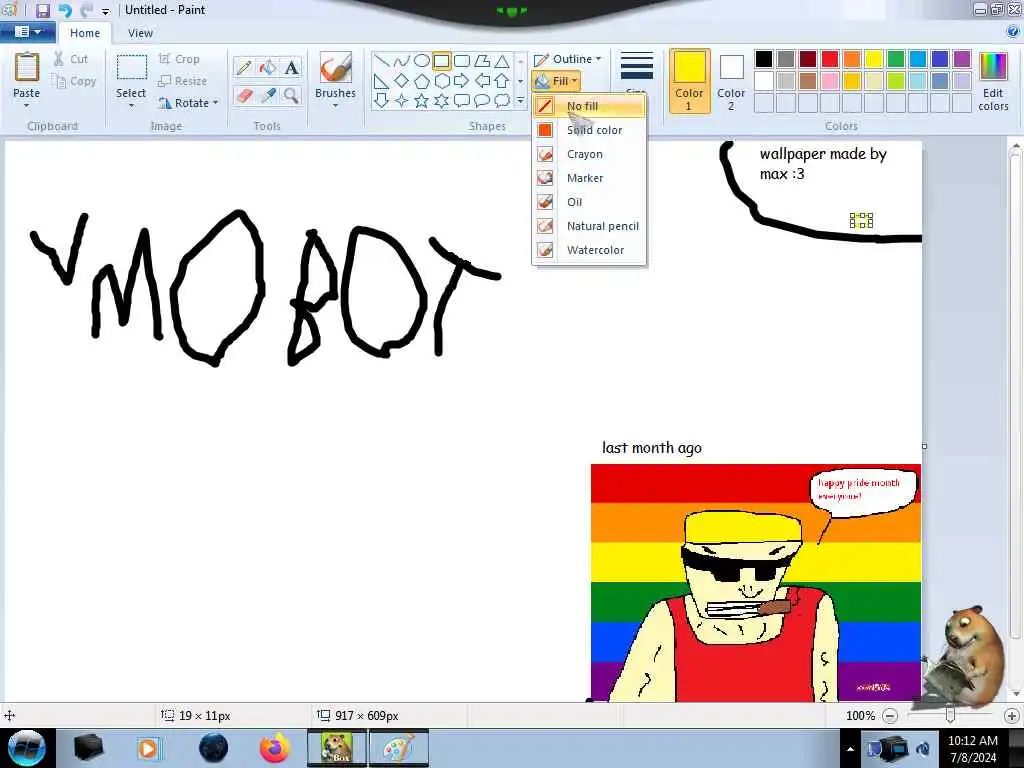Click the Size line thickness button
This screenshot has height=768, width=1024.
point(637,72)
